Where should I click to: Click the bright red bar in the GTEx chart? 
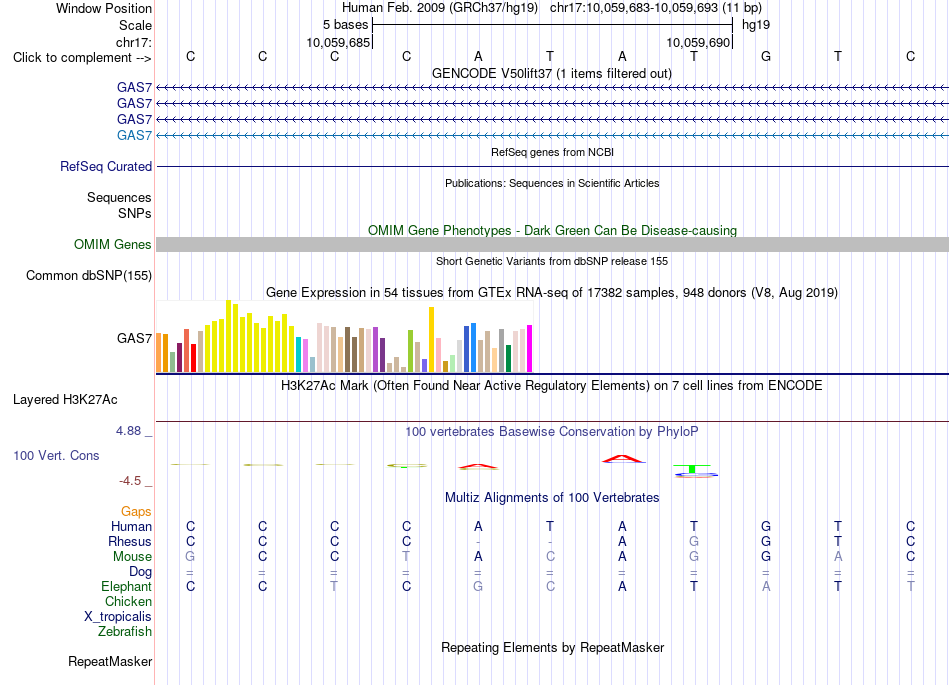pyautogui.click(x=193, y=358)
